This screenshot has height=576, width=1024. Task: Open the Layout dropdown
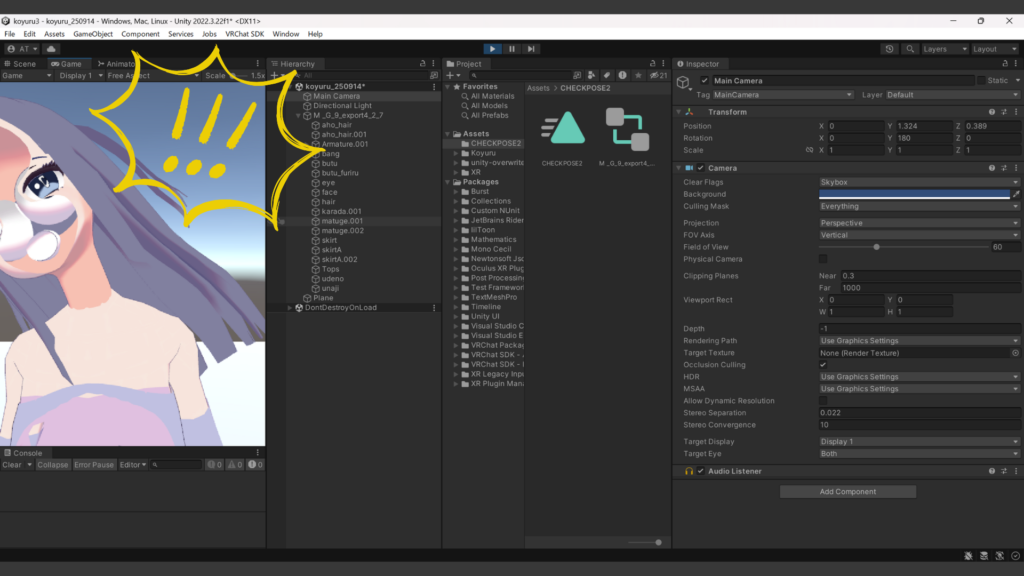[x=994, y=48]
